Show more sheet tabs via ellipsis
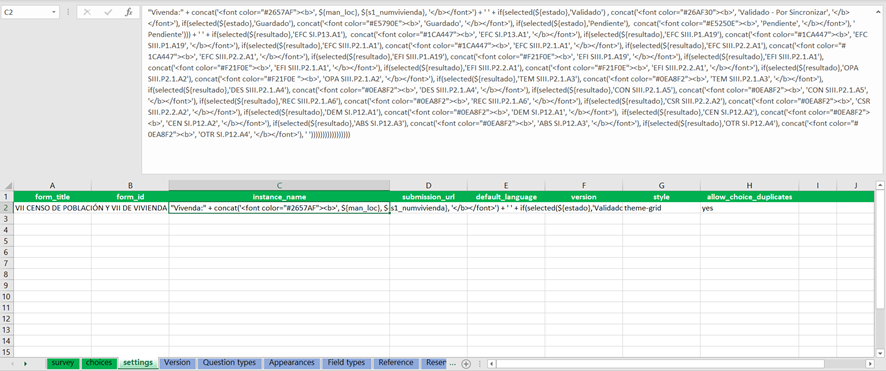 coord(453,364)
